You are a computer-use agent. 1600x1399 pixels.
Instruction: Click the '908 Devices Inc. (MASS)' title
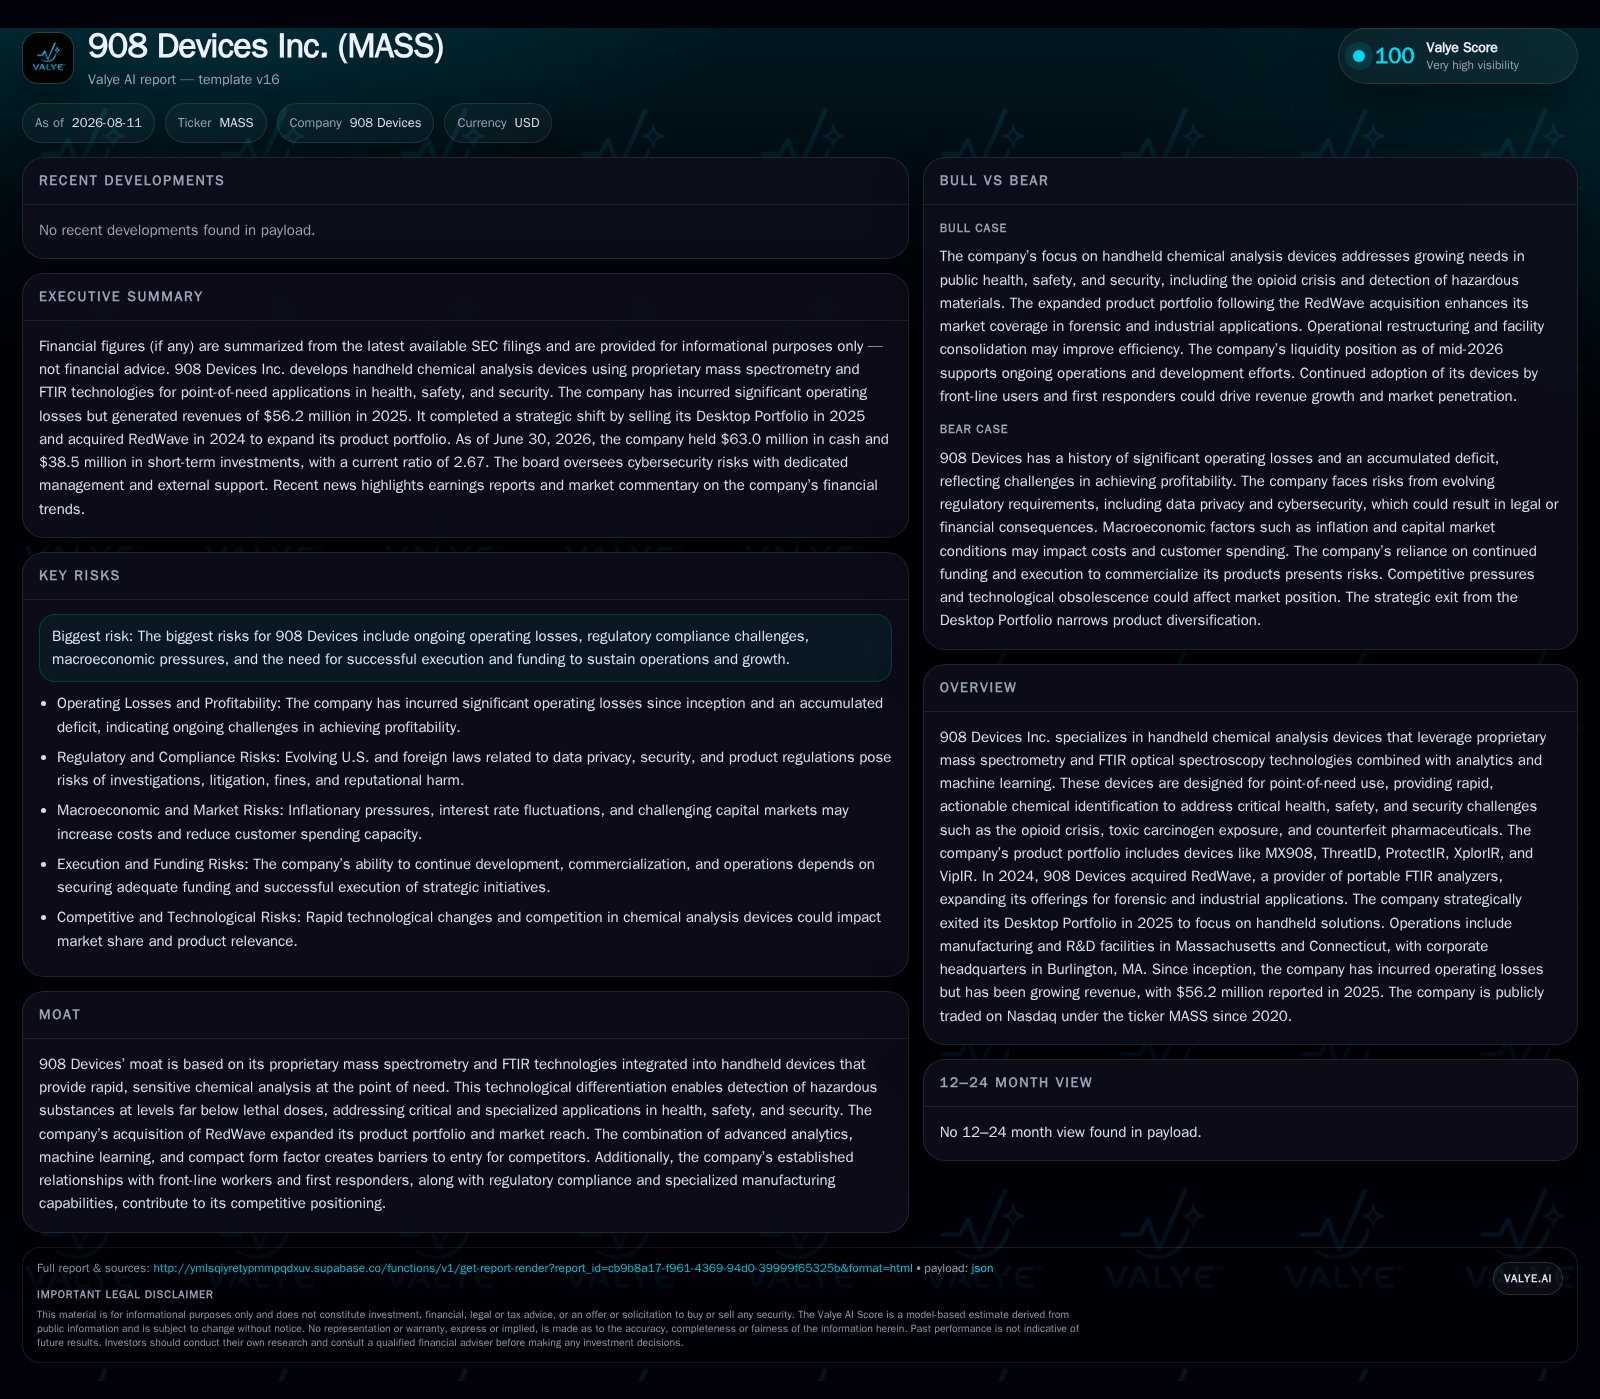pyautogui.click(x=266, y=46)
